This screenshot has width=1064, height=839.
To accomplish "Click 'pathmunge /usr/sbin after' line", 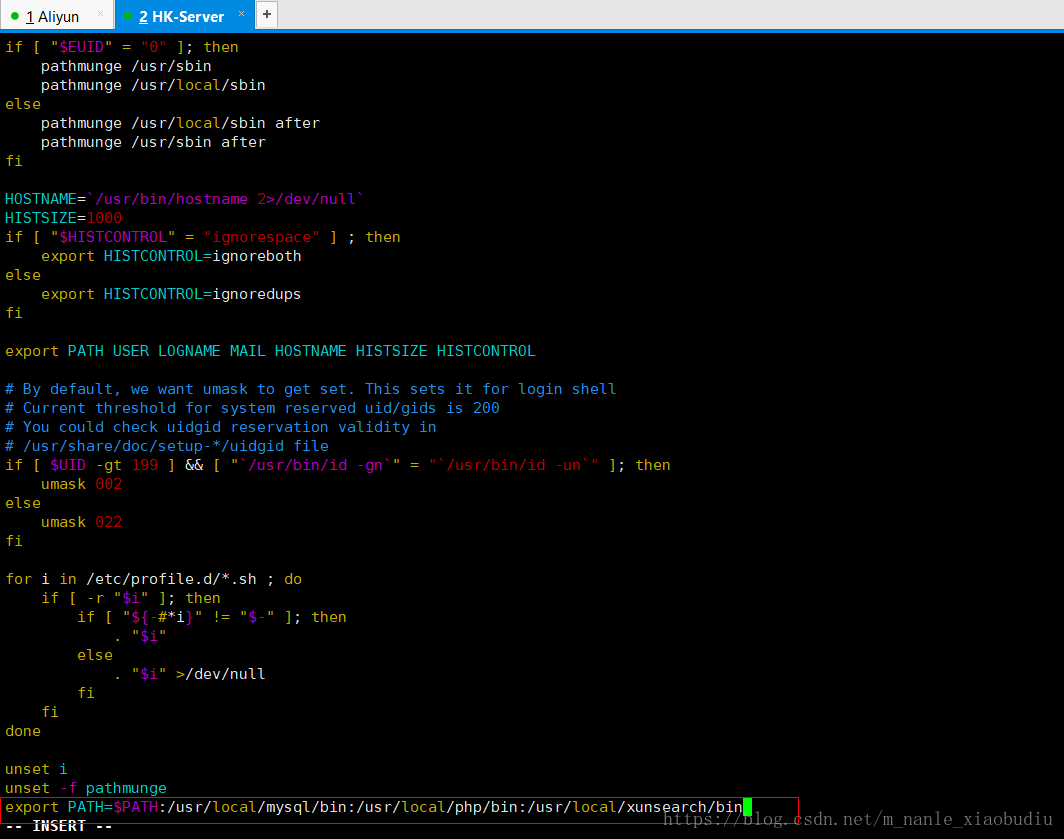I will pyautogui.click(x=153, y=142).
